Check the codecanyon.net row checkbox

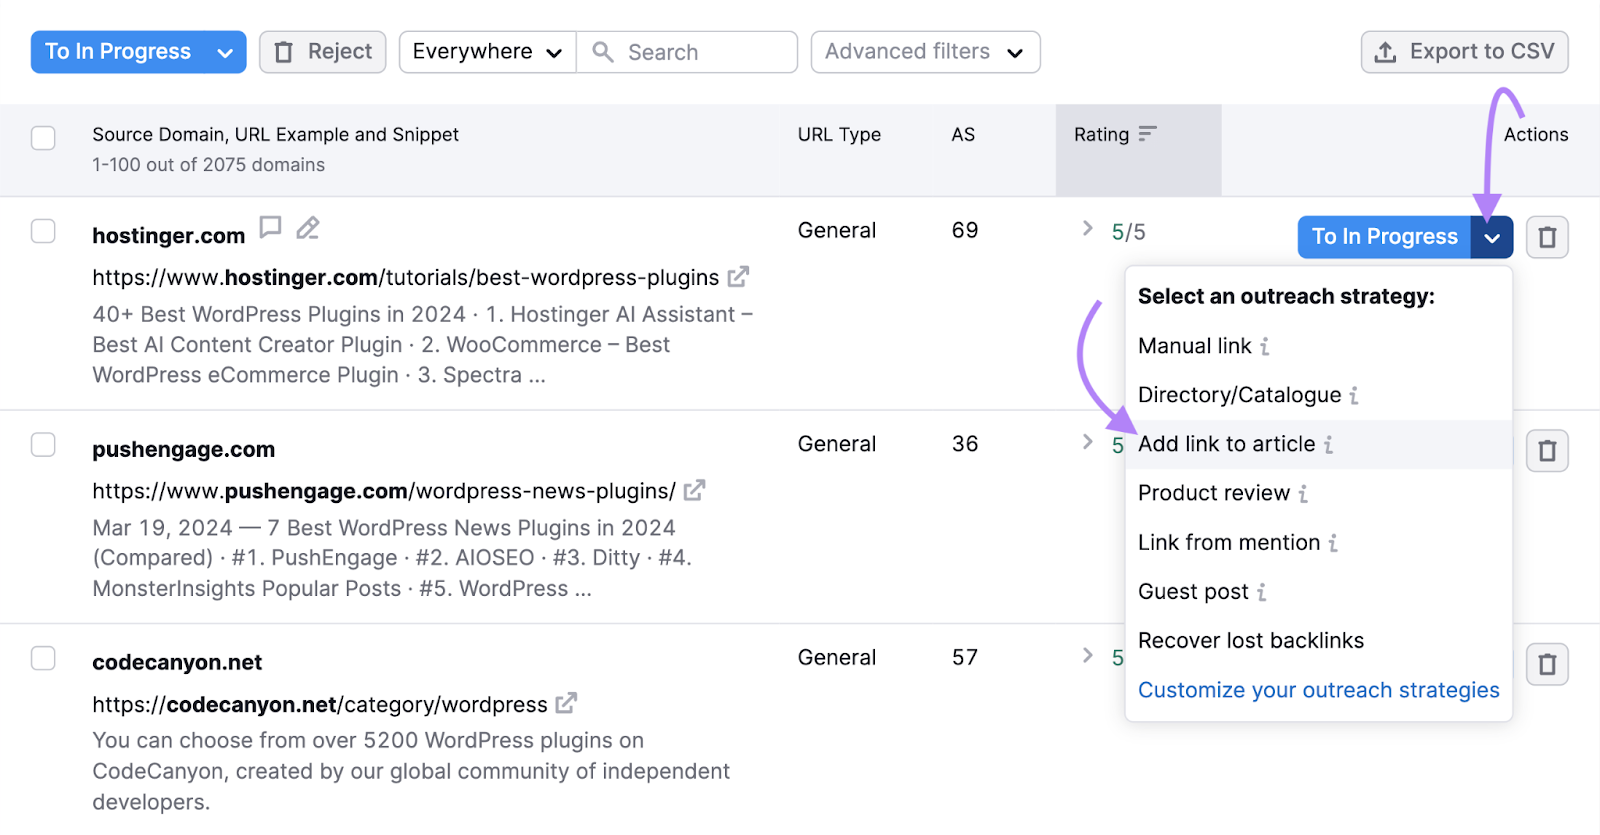tap(43, 658)
